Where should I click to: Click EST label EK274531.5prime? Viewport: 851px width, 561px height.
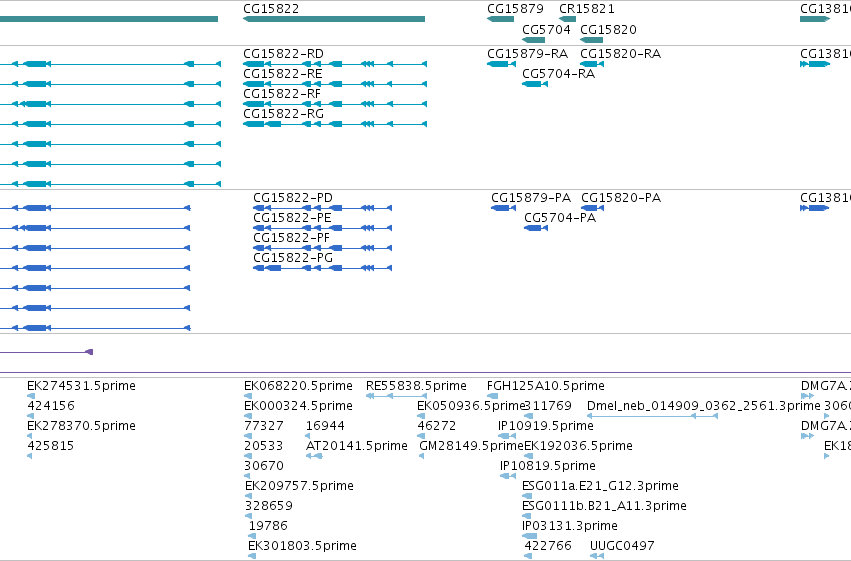(x=81, y=386)
